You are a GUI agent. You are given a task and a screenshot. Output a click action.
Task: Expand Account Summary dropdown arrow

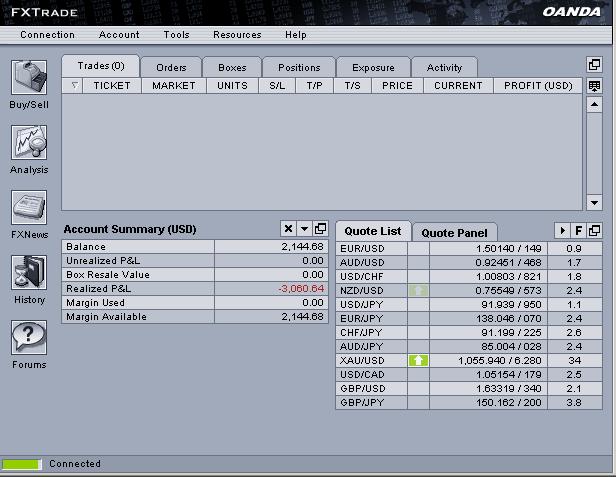[x=304, y=229]
